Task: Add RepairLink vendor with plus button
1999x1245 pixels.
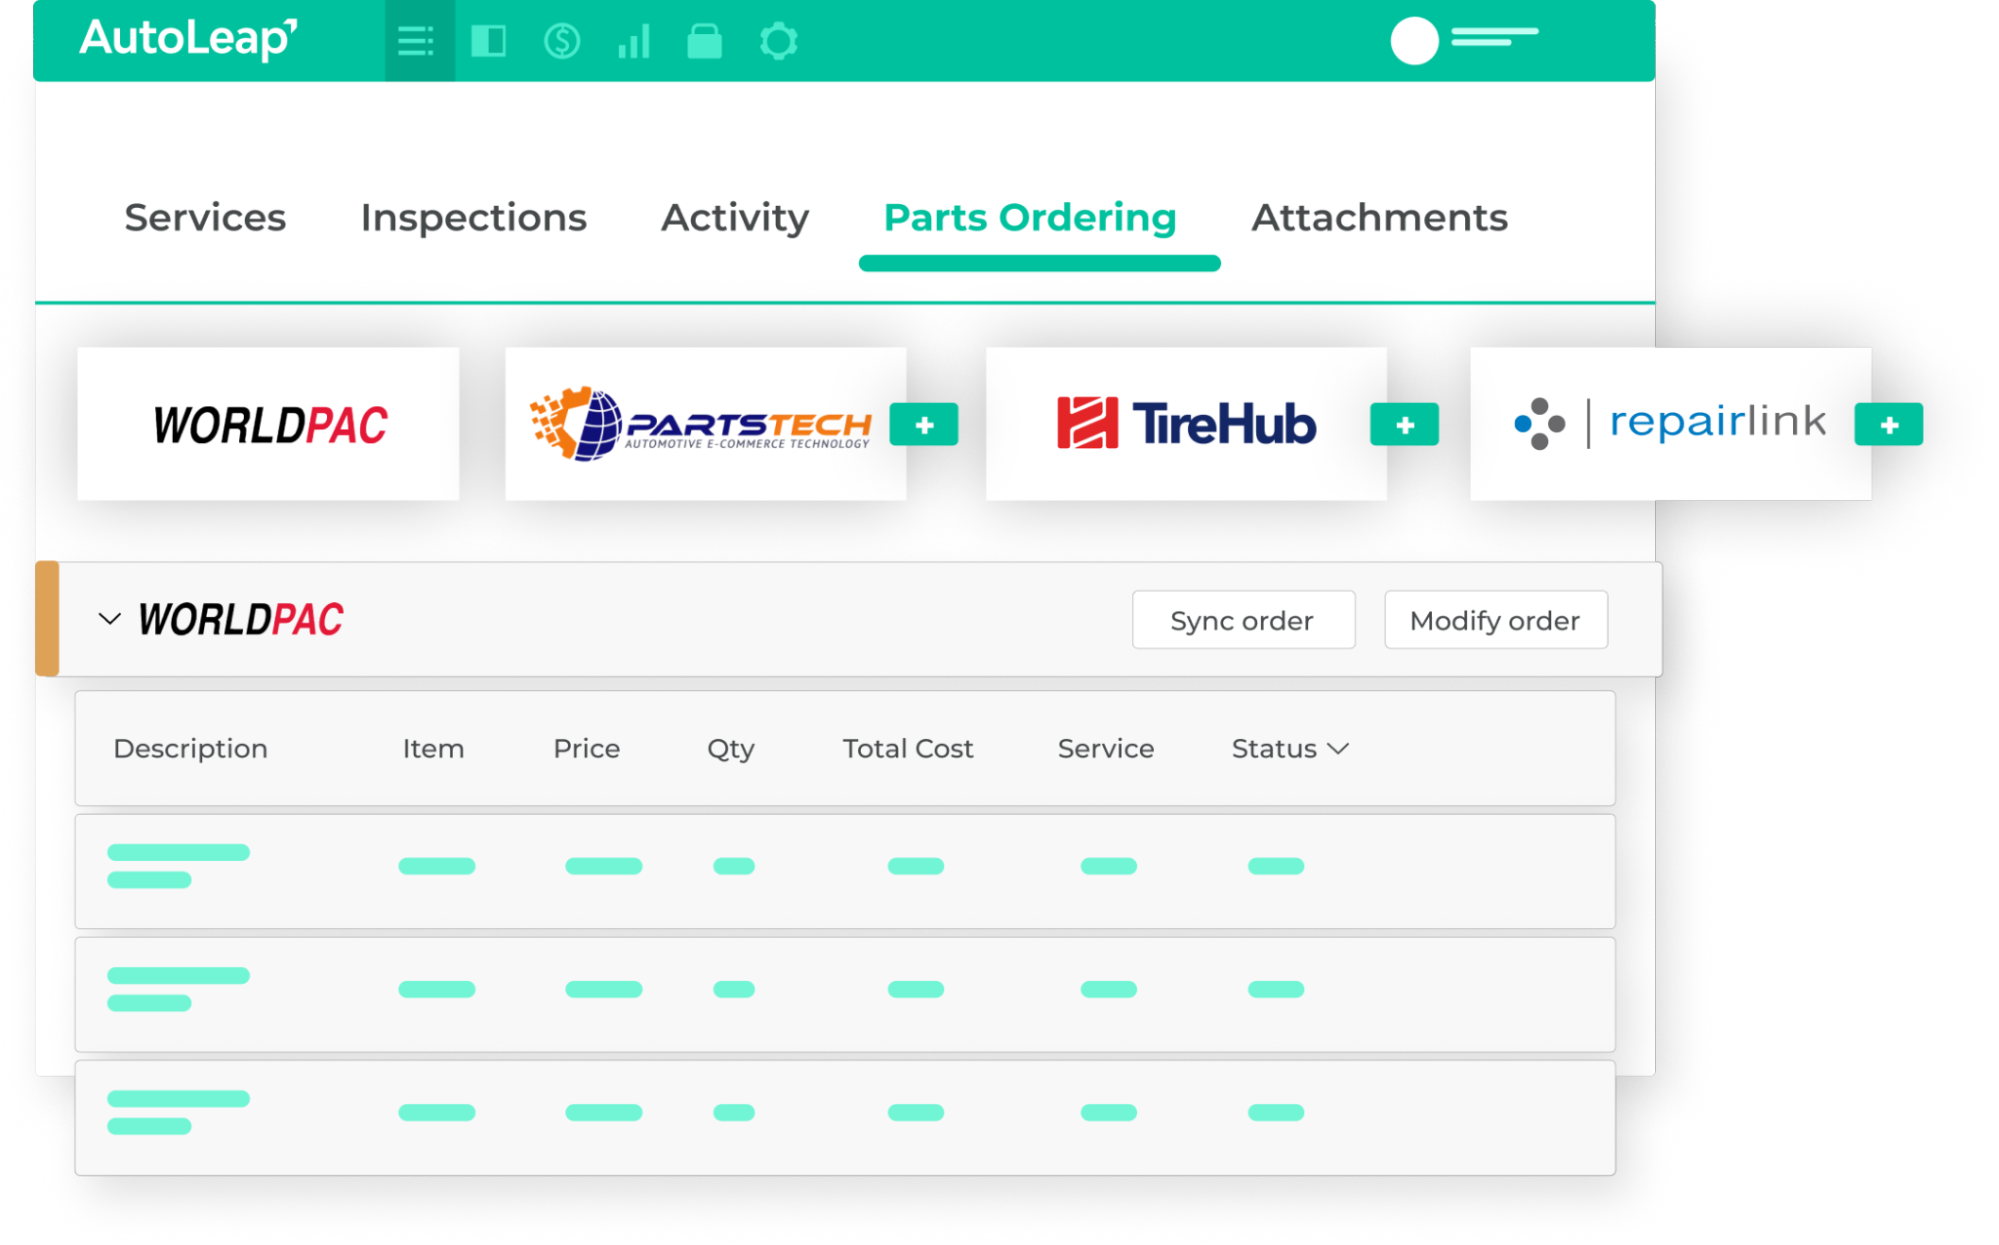Action: point(1888,424)
